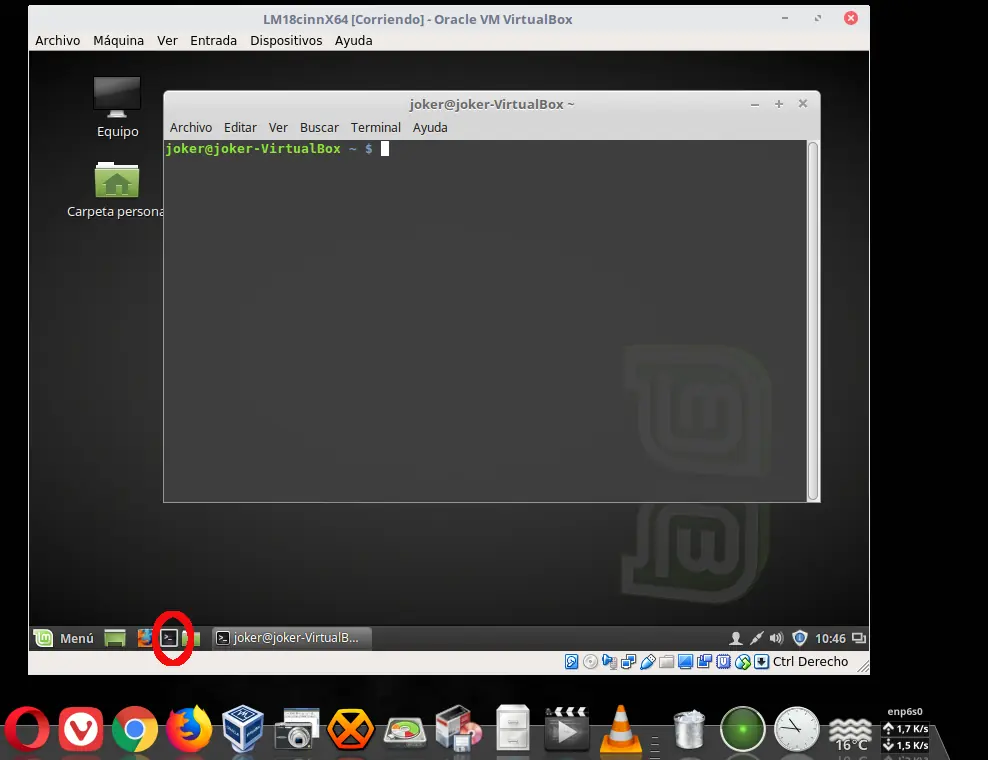The image size is (988, 760).
Task: Click the audio status icon in VirtualBox statusbar
Action: tap(610, 661)
